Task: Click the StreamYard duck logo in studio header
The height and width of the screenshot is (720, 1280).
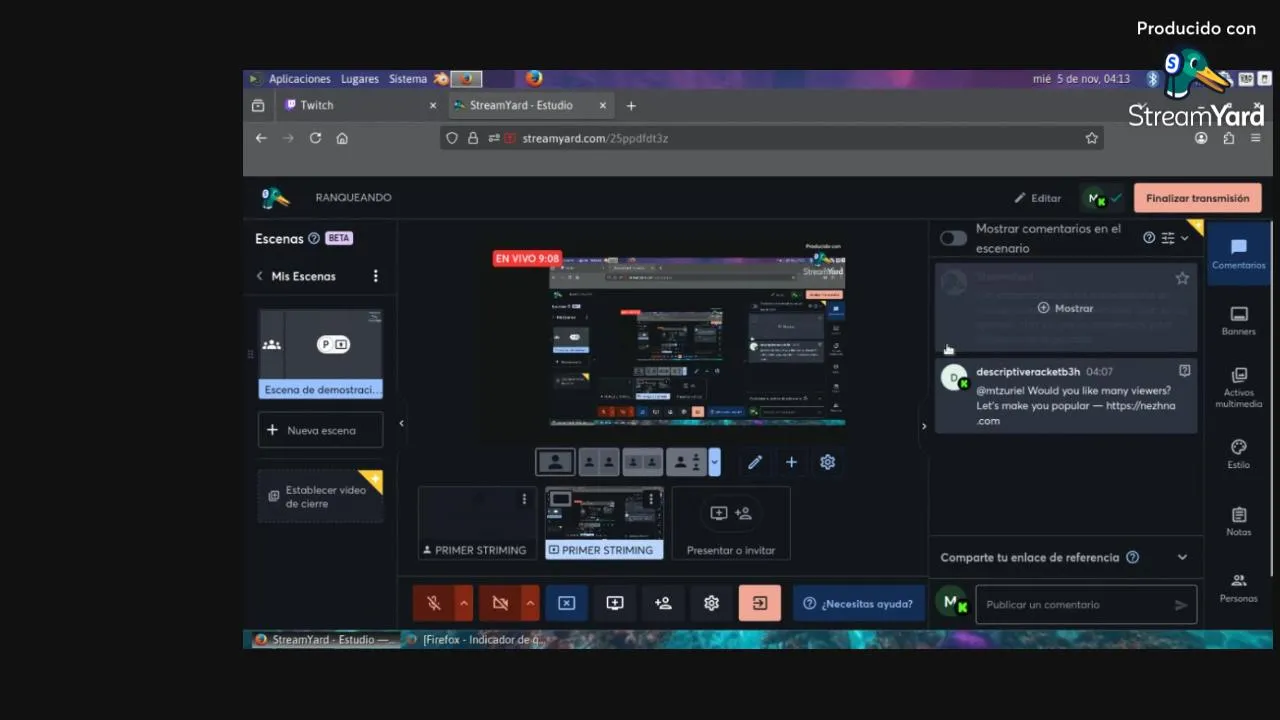Action: (x=275, y=197)
